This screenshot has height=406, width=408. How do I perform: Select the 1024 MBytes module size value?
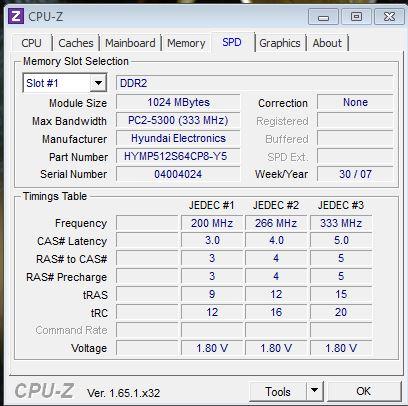click(x=178, y=102)
